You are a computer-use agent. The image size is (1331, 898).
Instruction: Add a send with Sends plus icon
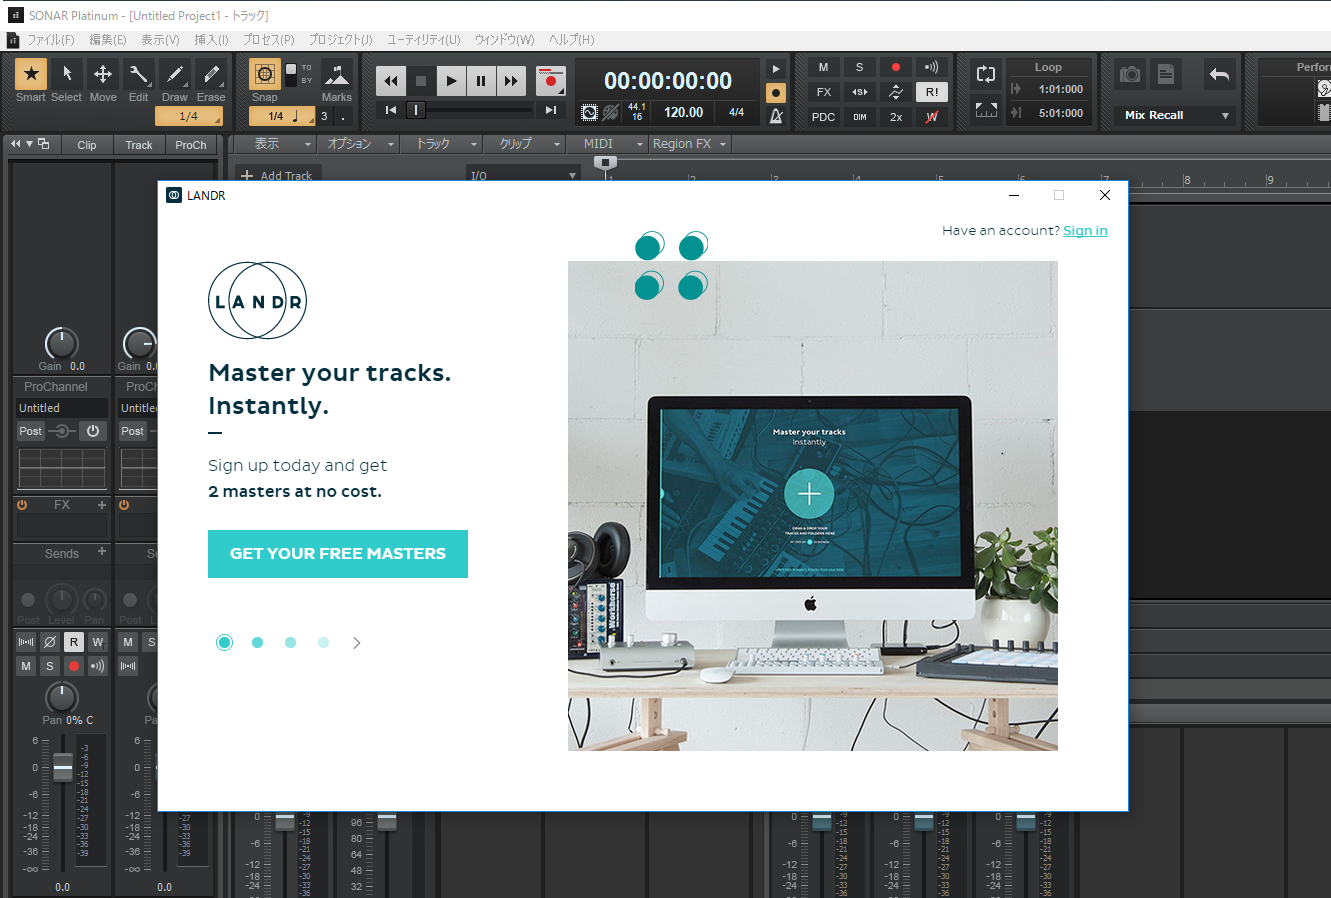click(x=102, y=552)
